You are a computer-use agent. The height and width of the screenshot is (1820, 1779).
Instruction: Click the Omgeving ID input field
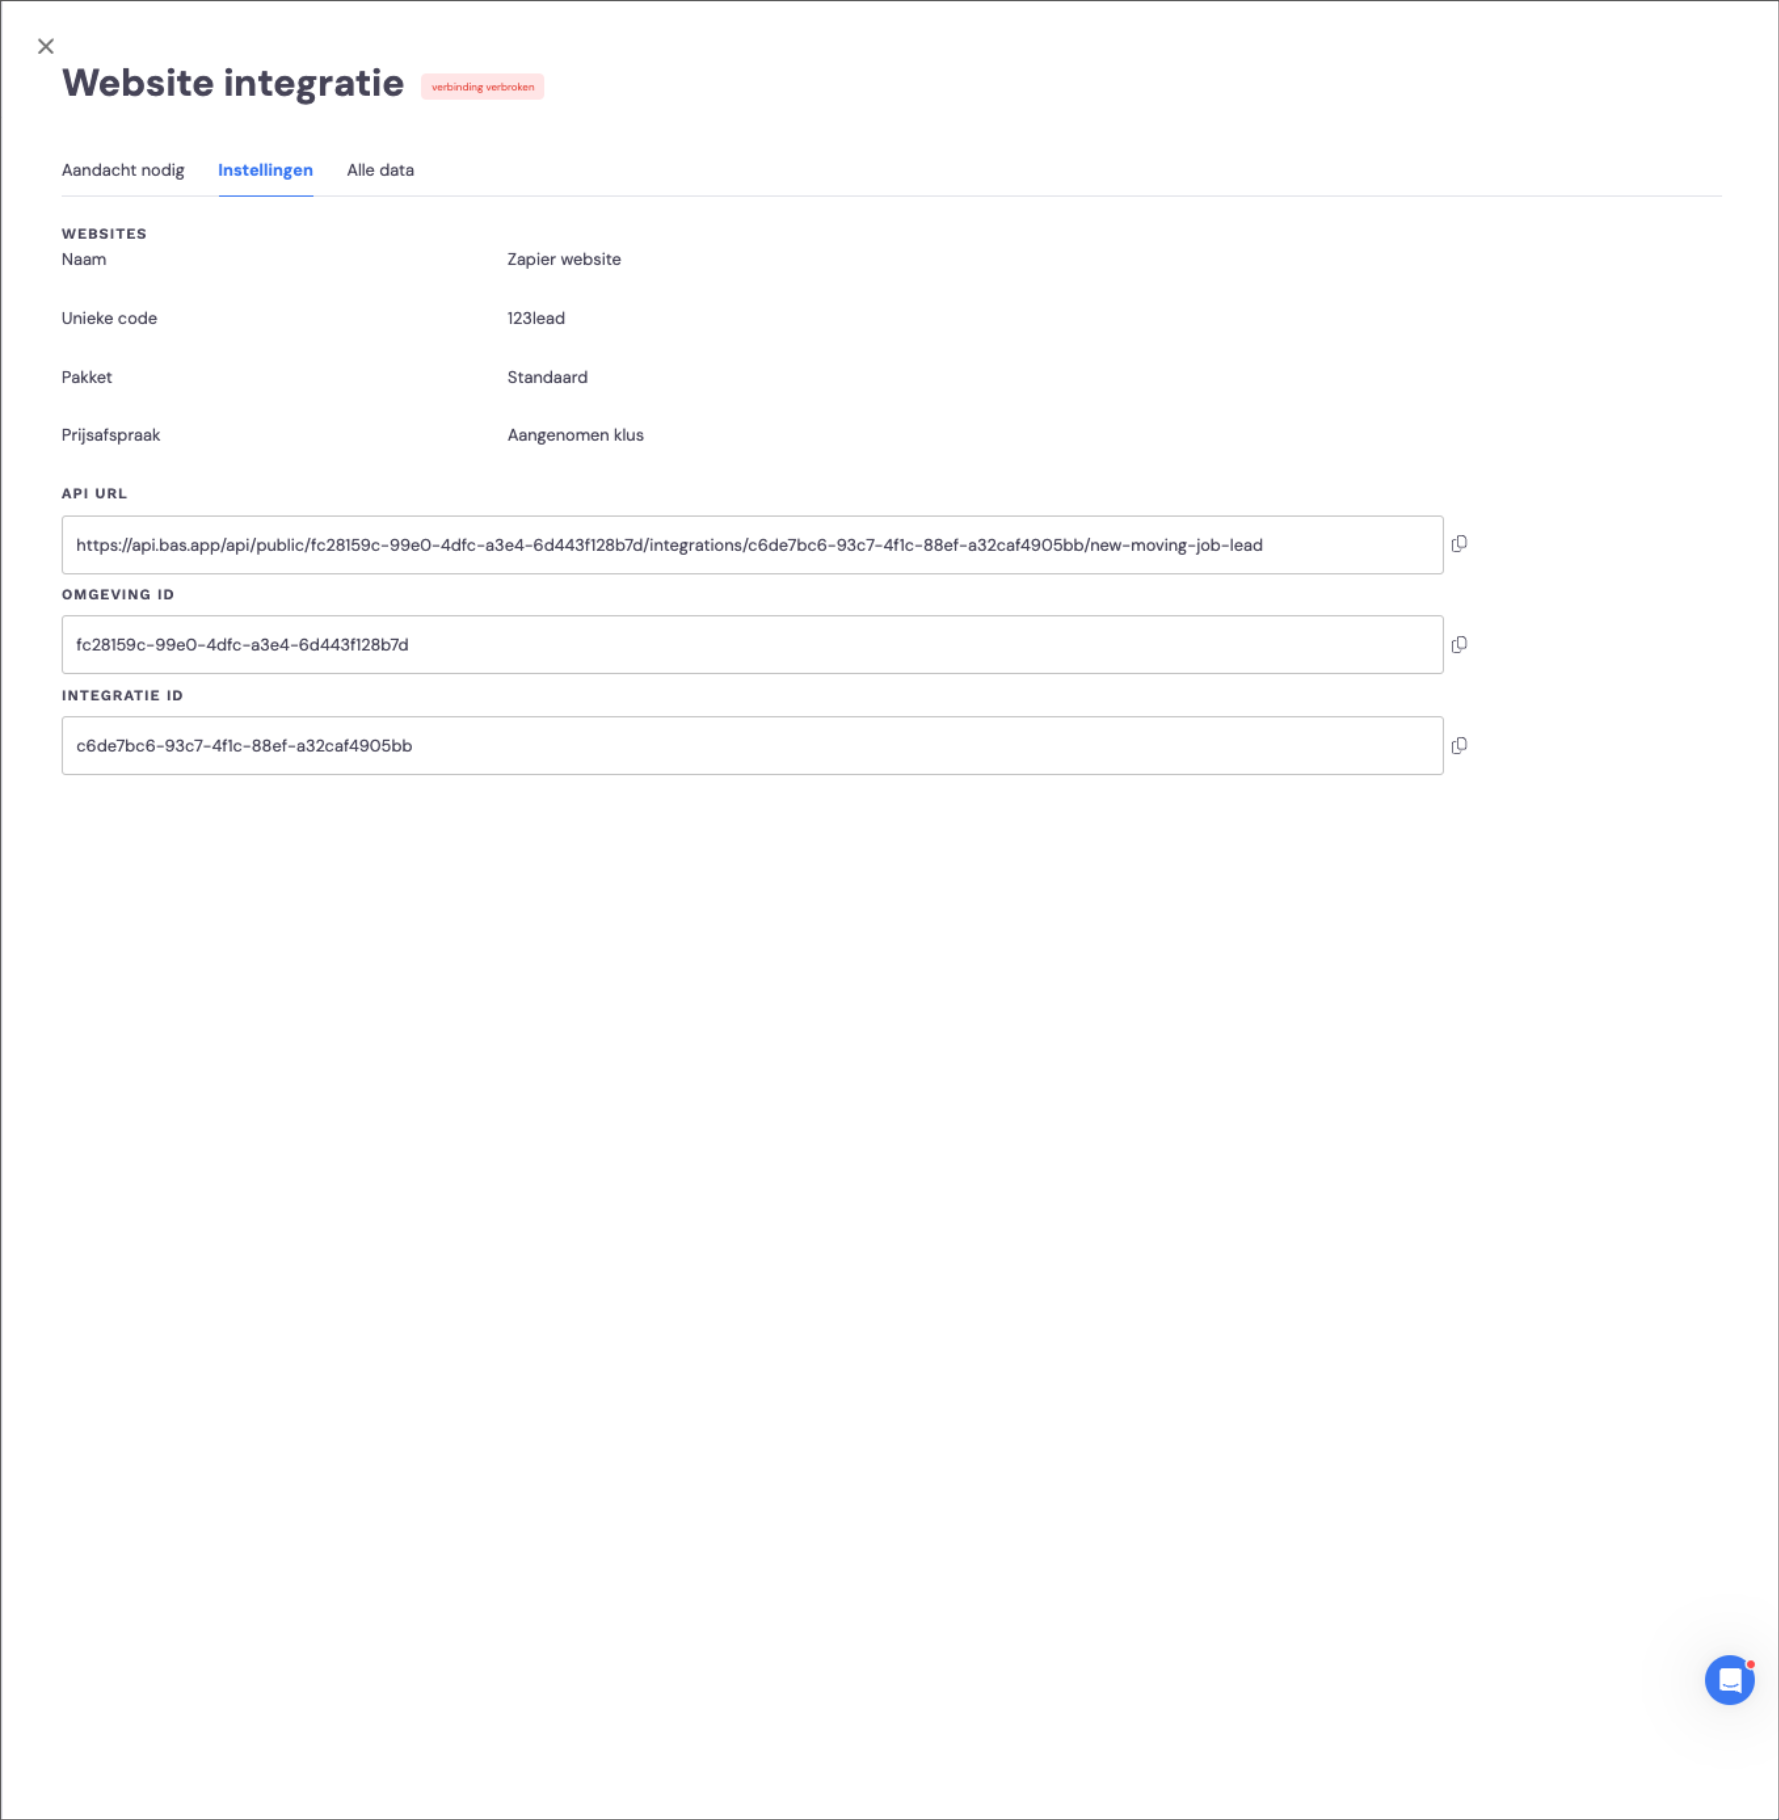(752, 645)
